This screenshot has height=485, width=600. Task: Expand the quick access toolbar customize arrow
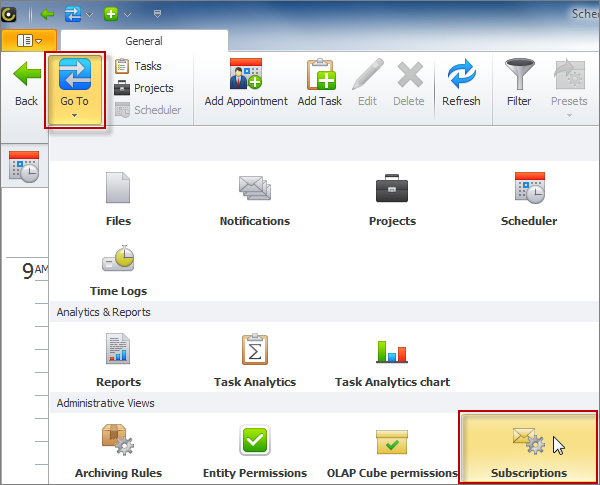(156, 14)
